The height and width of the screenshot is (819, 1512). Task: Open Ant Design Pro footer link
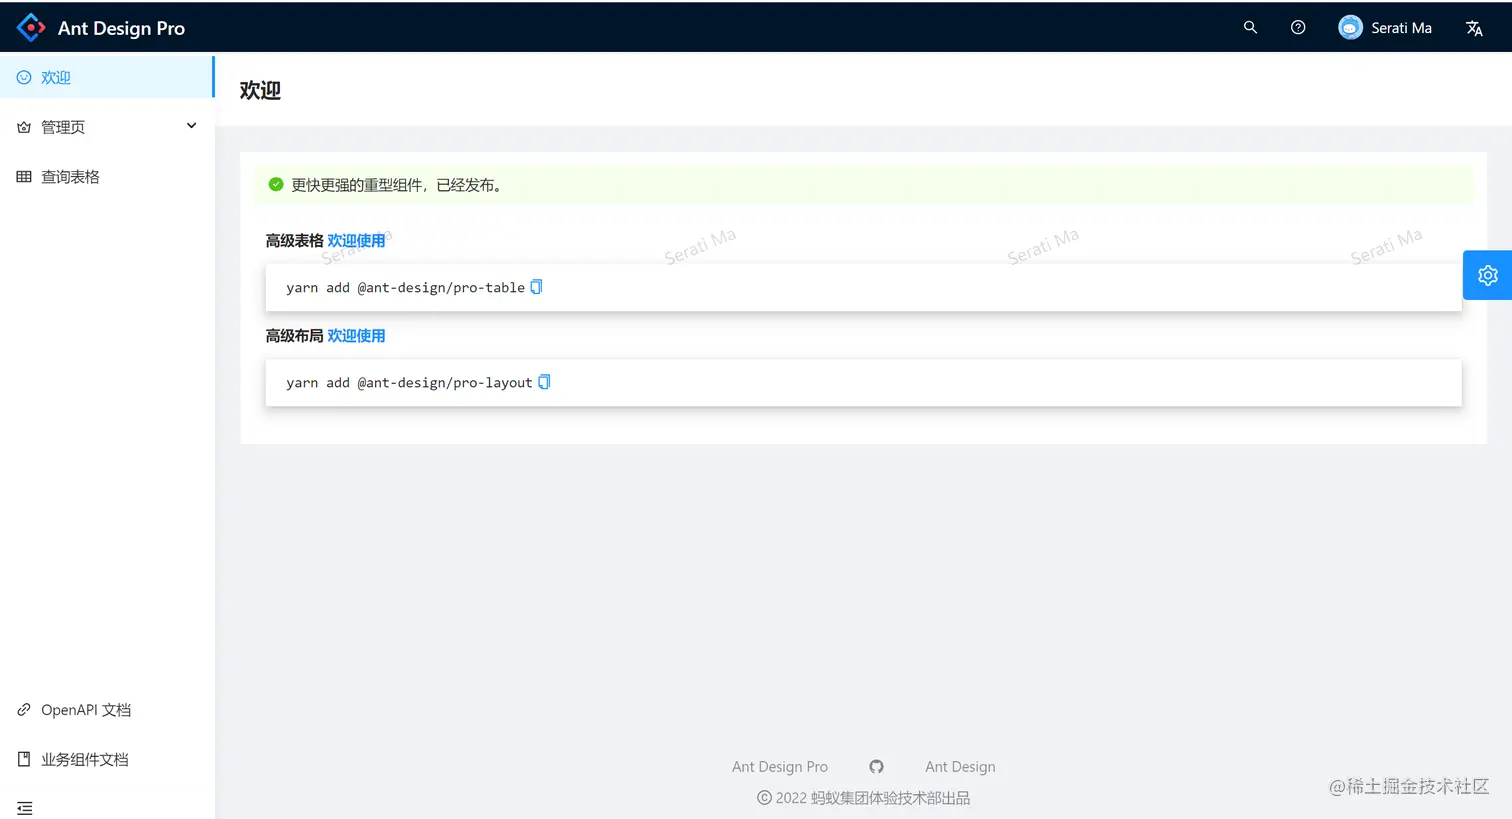(780, 767)
